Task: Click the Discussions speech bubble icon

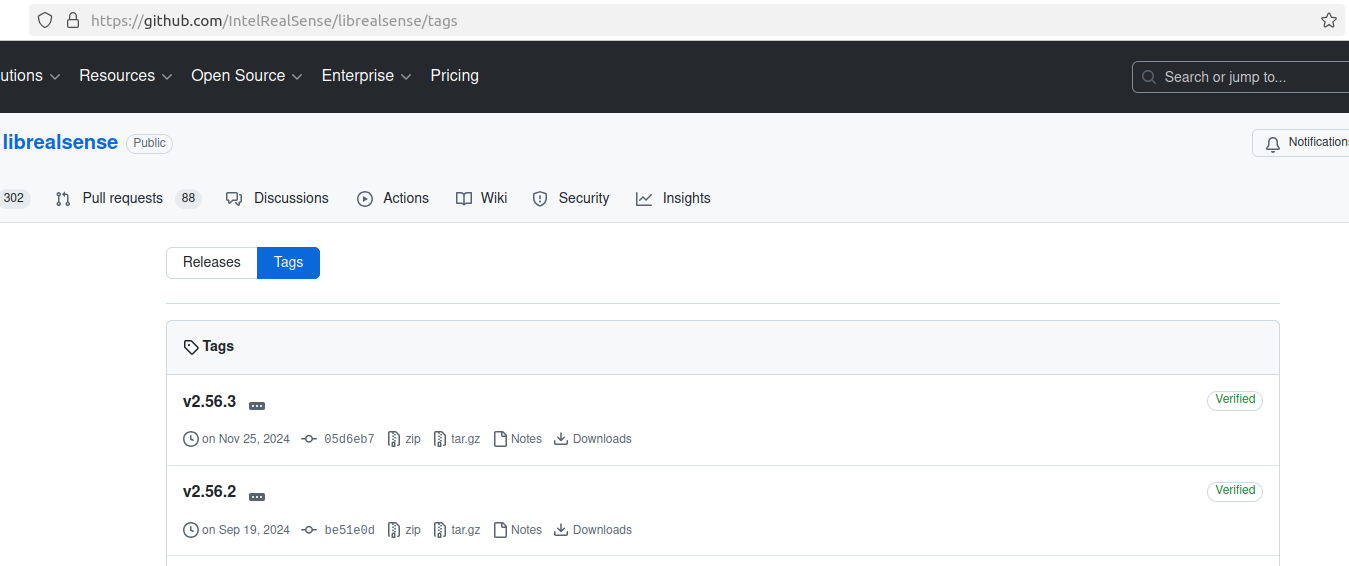Action: (x=234, y=199)
